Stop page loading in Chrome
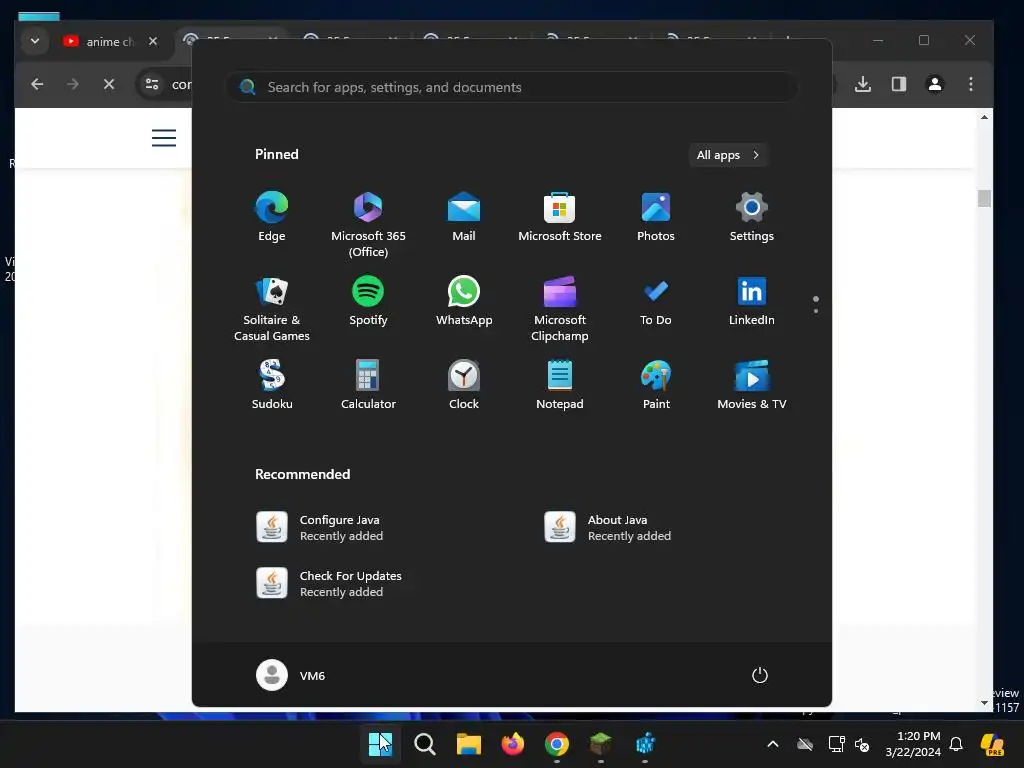The height and width of the screenshot is (768, 1024). coord(109,84)
